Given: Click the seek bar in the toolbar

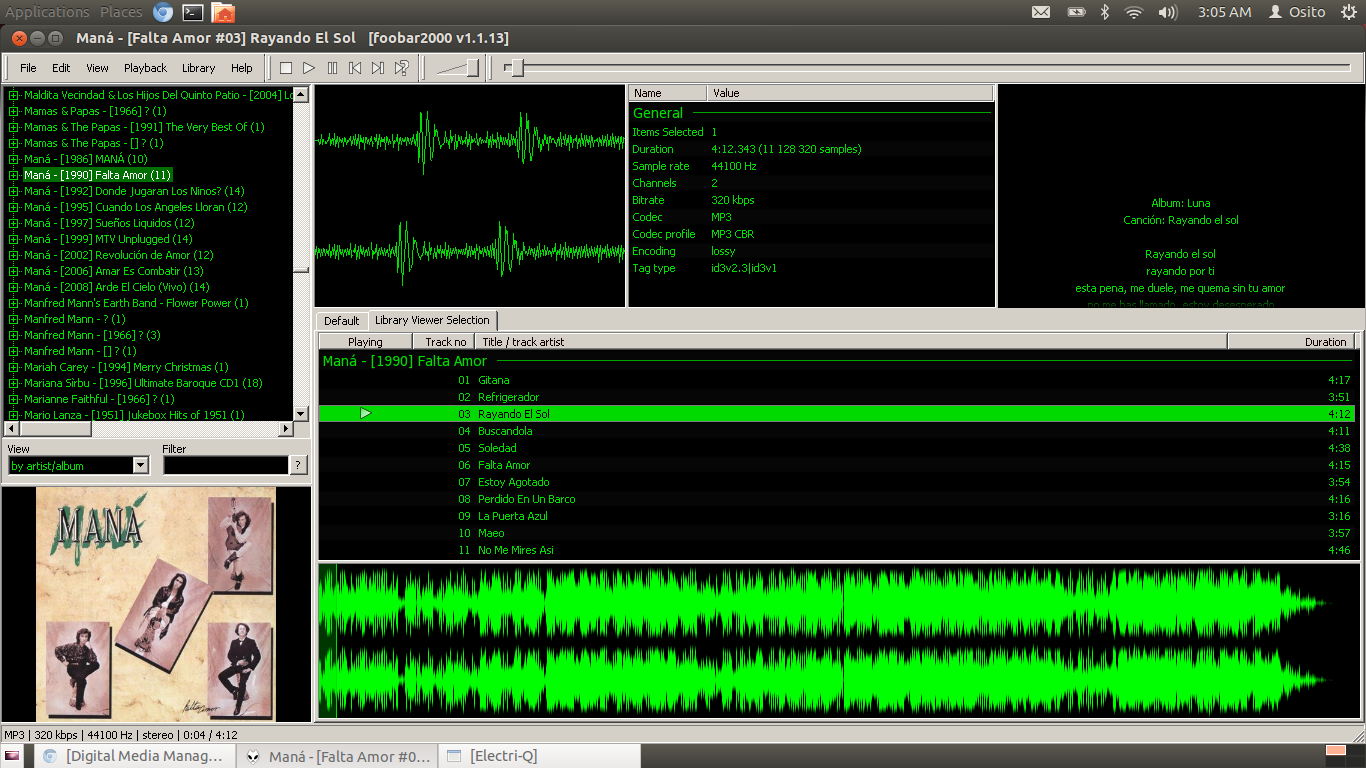Looking at the screenshot, I should 927,68.
